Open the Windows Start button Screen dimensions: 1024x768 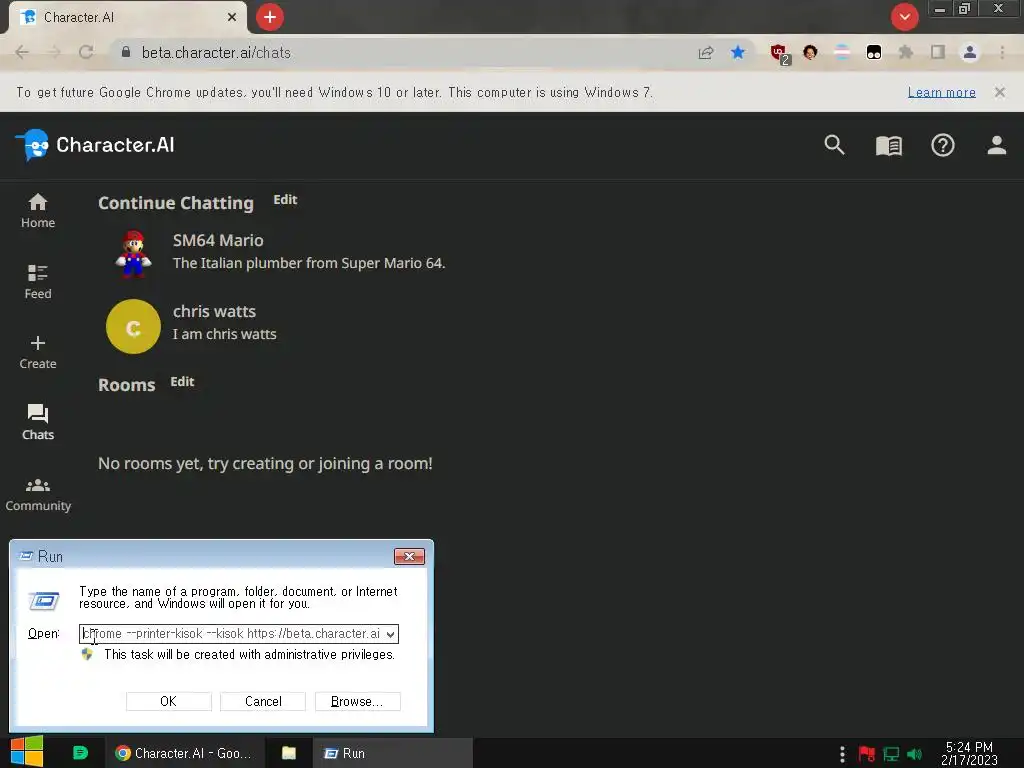click(27, 752)
